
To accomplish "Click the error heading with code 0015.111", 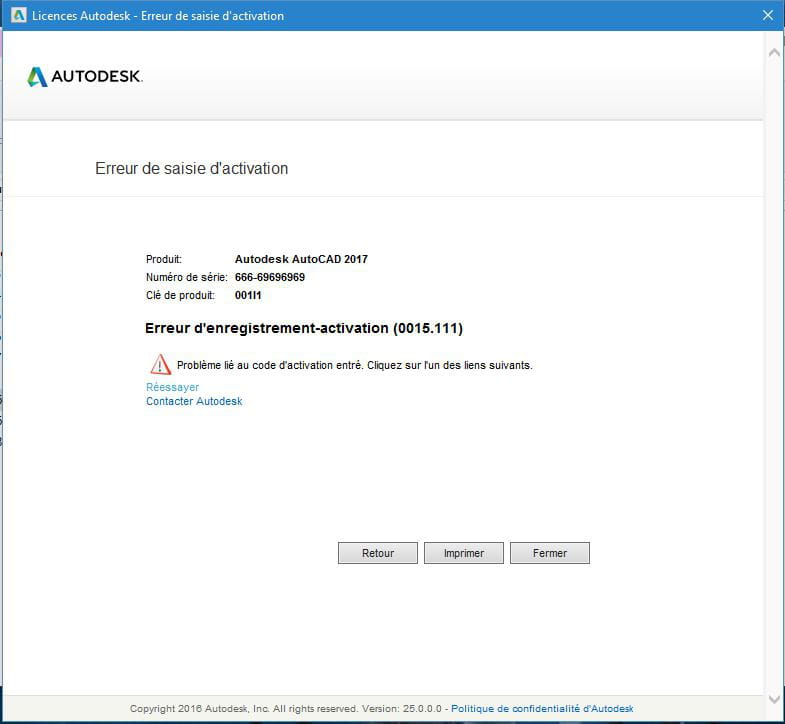I will (304, 328).
